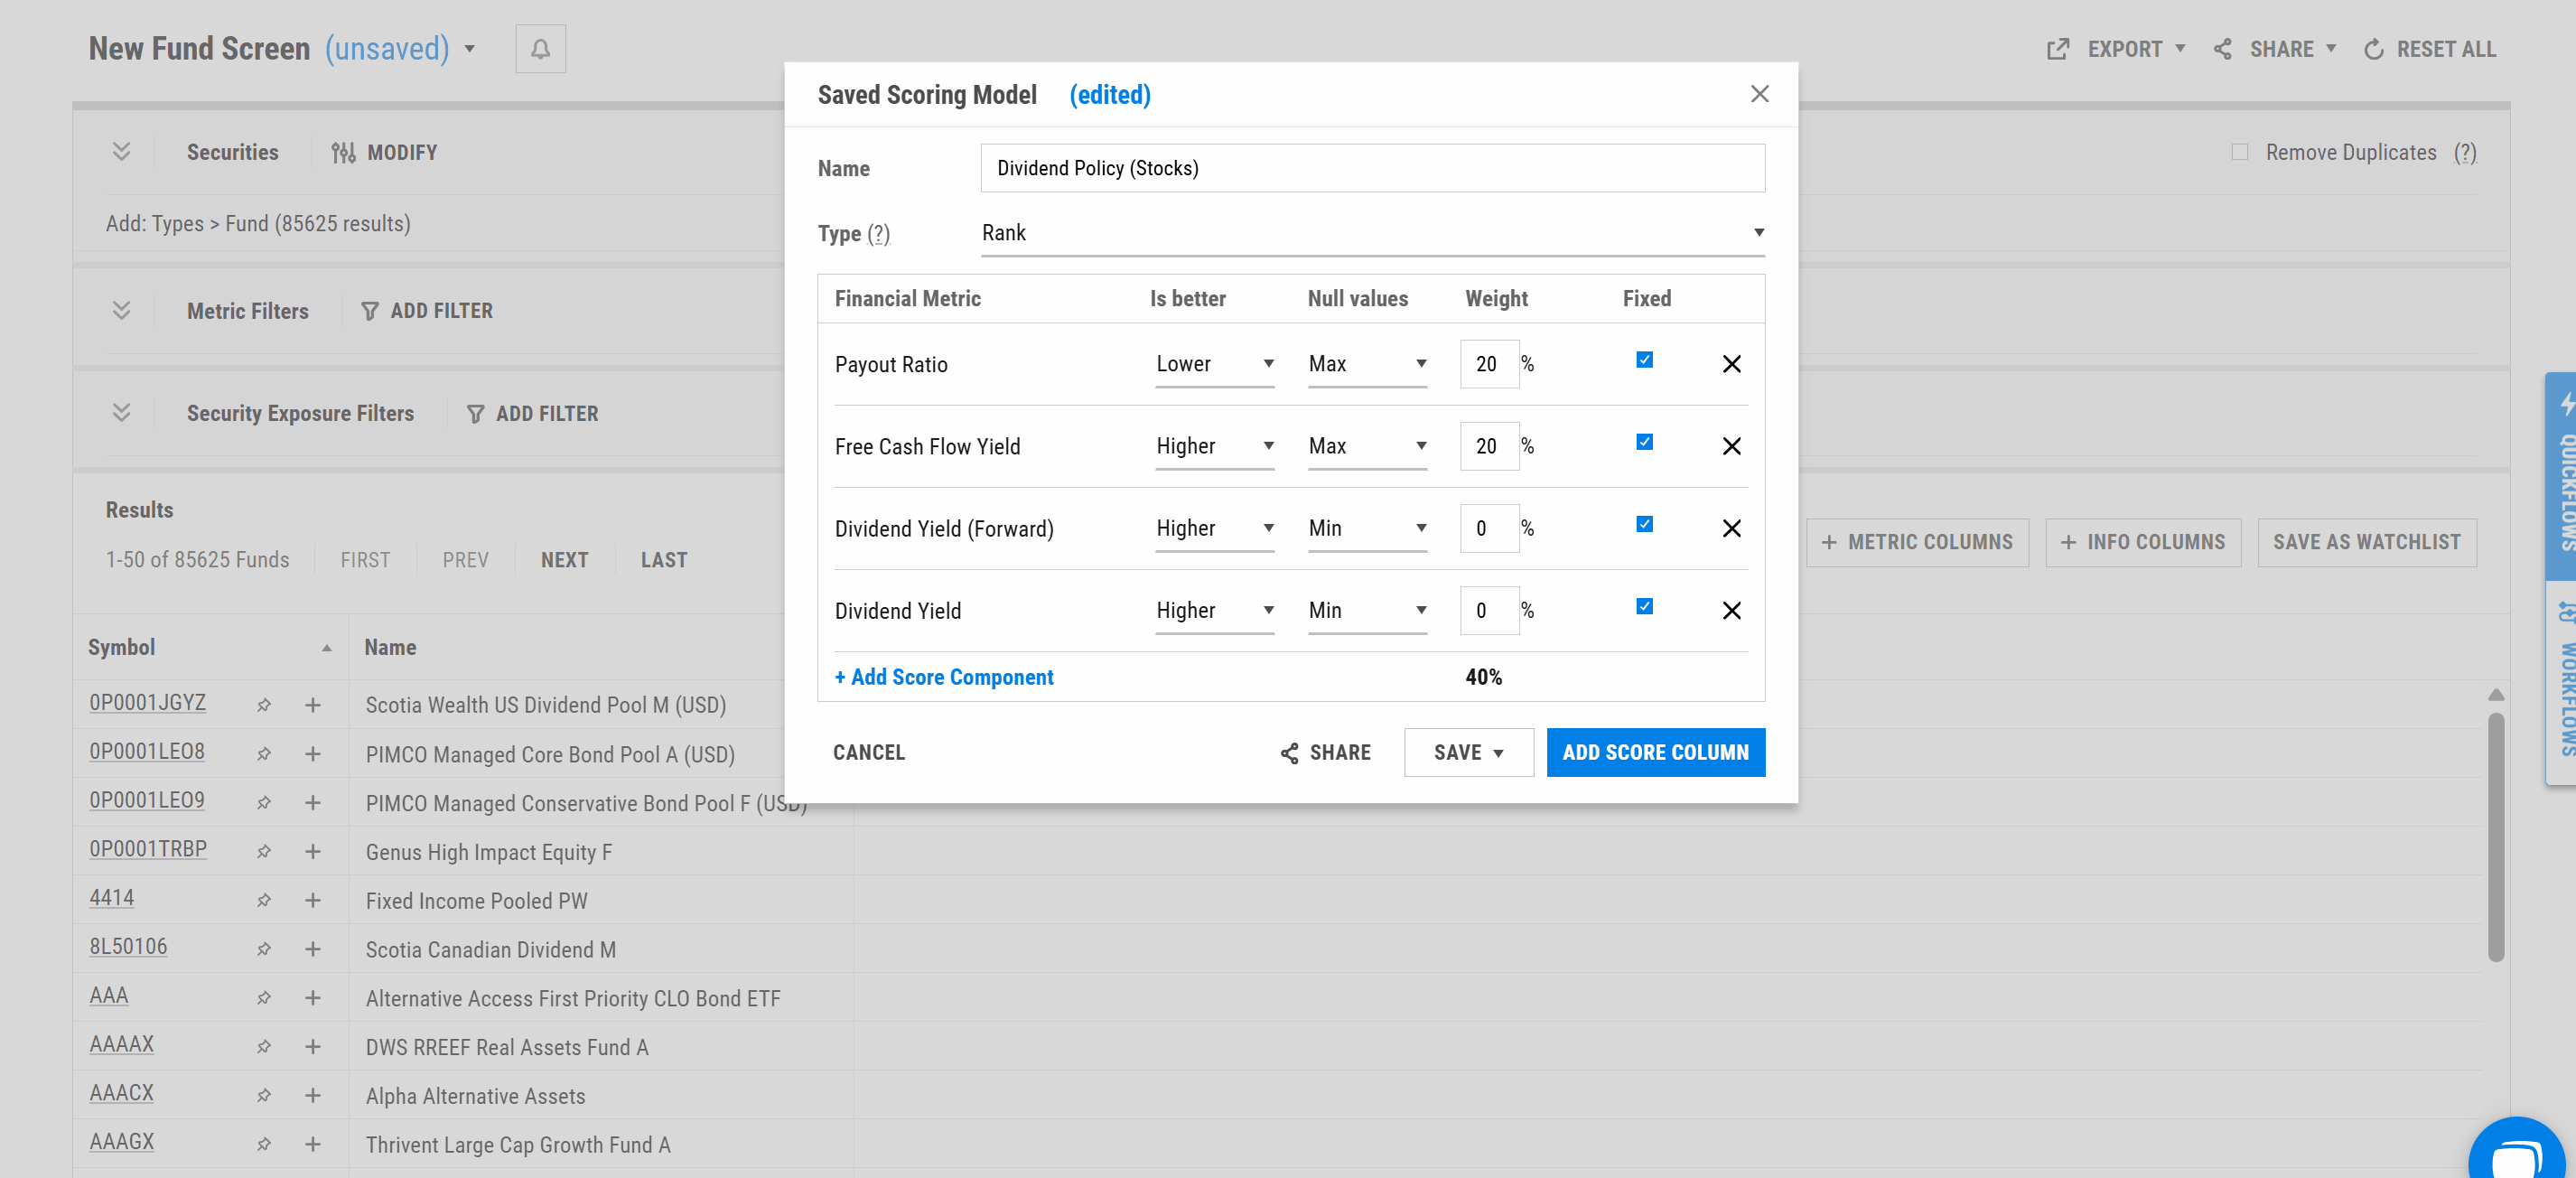
Task: Open Null values dropdown for Dividend Yield (Forward)
Action: coord(1367,528)
